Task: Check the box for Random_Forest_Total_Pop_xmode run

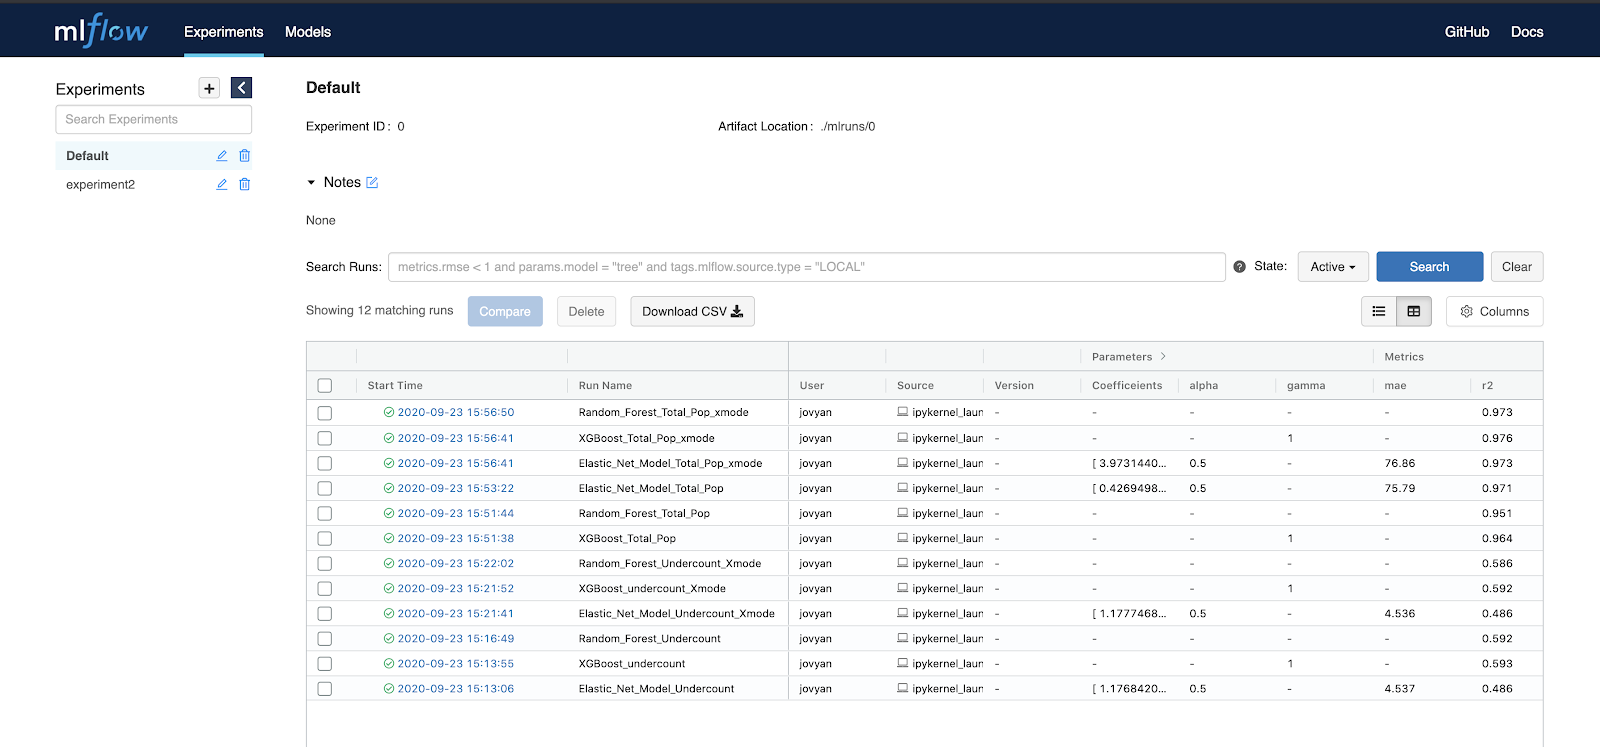Action: (325, 413)
